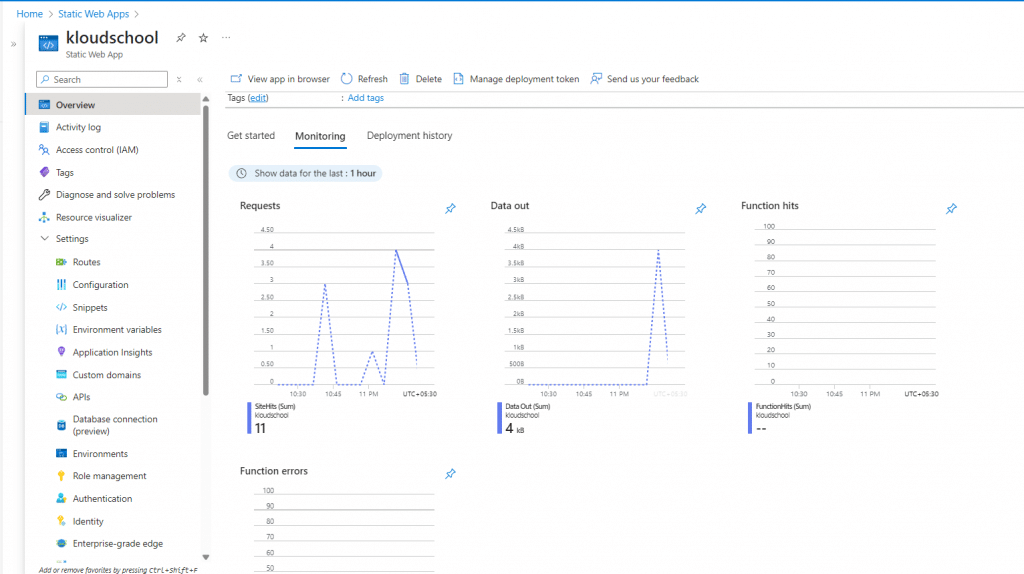This screenshot has height=574, width=1024.
Task: Pin kloudschool resource using header pin icon
Action: (181, 38)
